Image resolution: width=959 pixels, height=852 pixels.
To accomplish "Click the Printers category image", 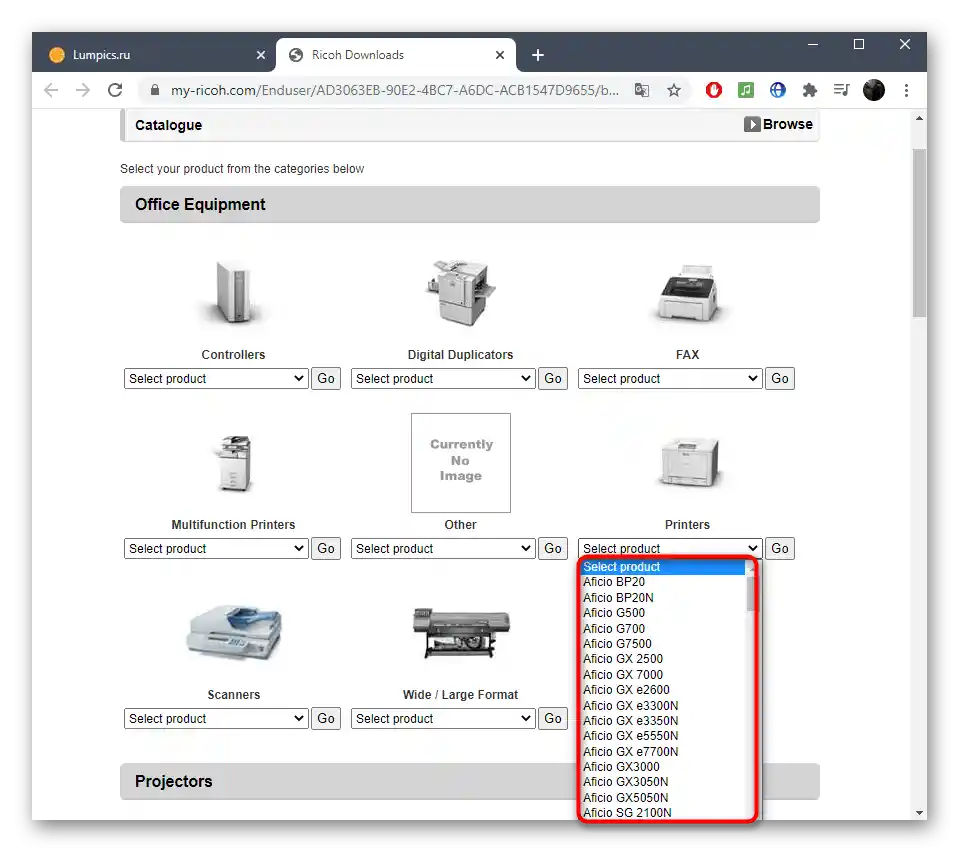I will [687, 462].
